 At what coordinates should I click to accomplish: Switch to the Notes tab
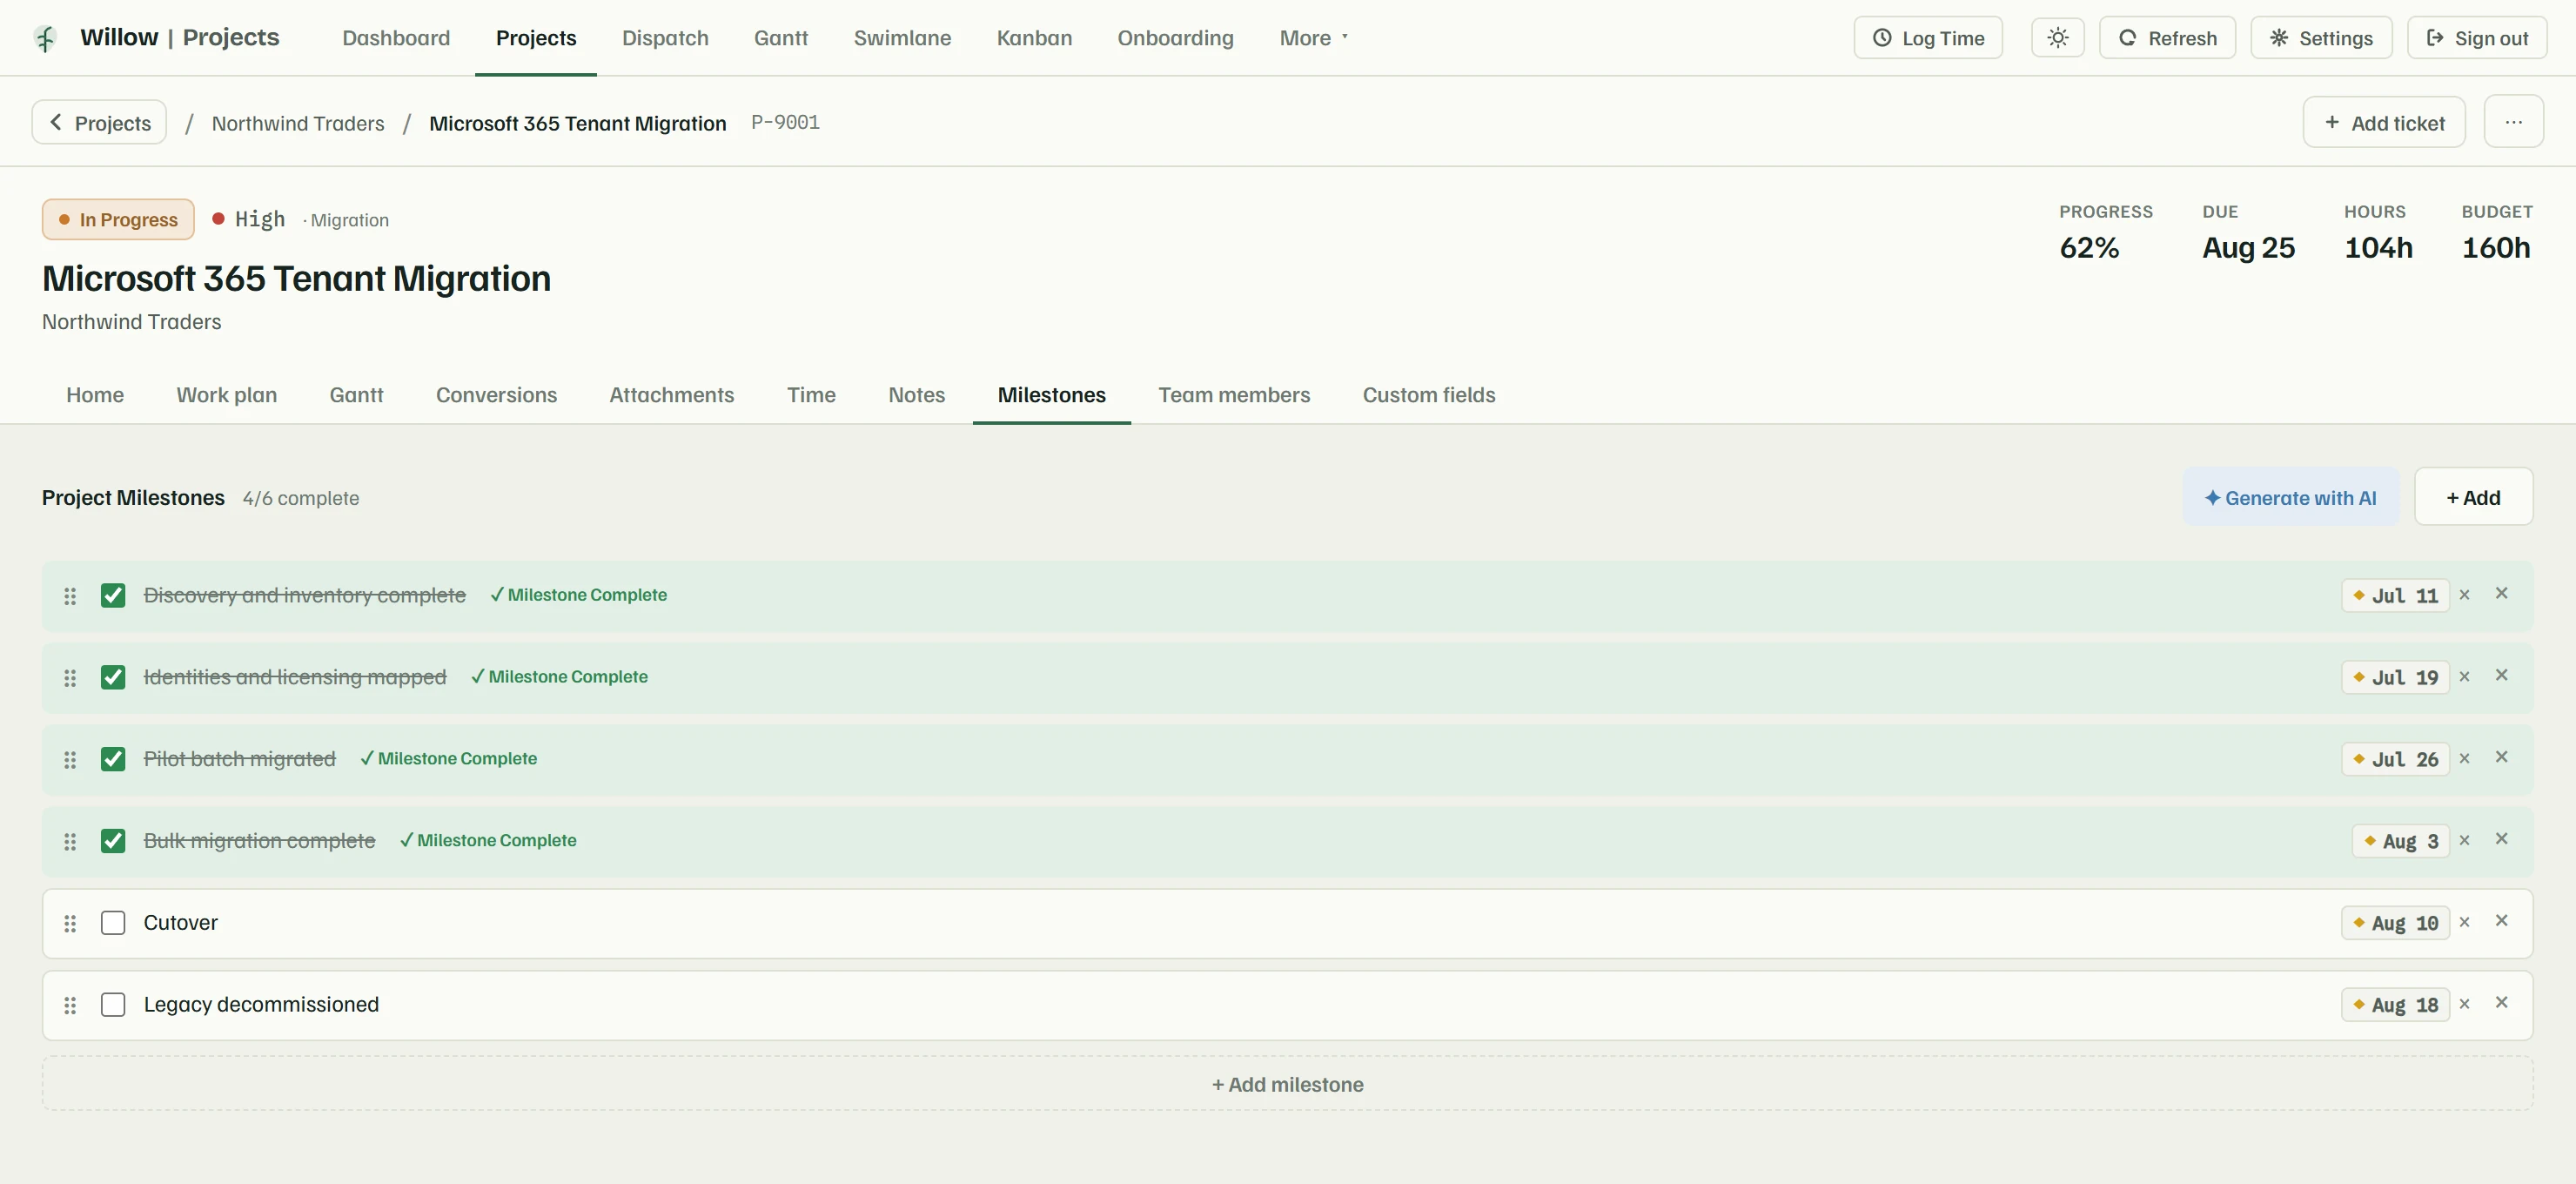[x=916, y=395]
